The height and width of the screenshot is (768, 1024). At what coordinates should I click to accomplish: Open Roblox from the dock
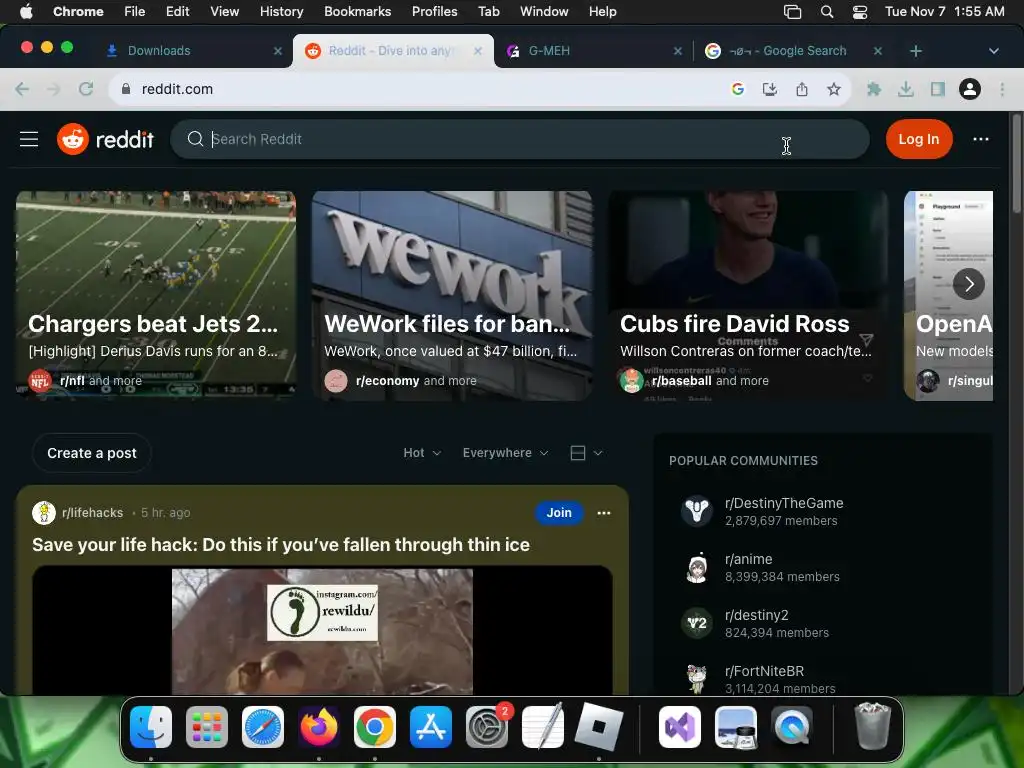pyautogui.click(x=598, y=727)
